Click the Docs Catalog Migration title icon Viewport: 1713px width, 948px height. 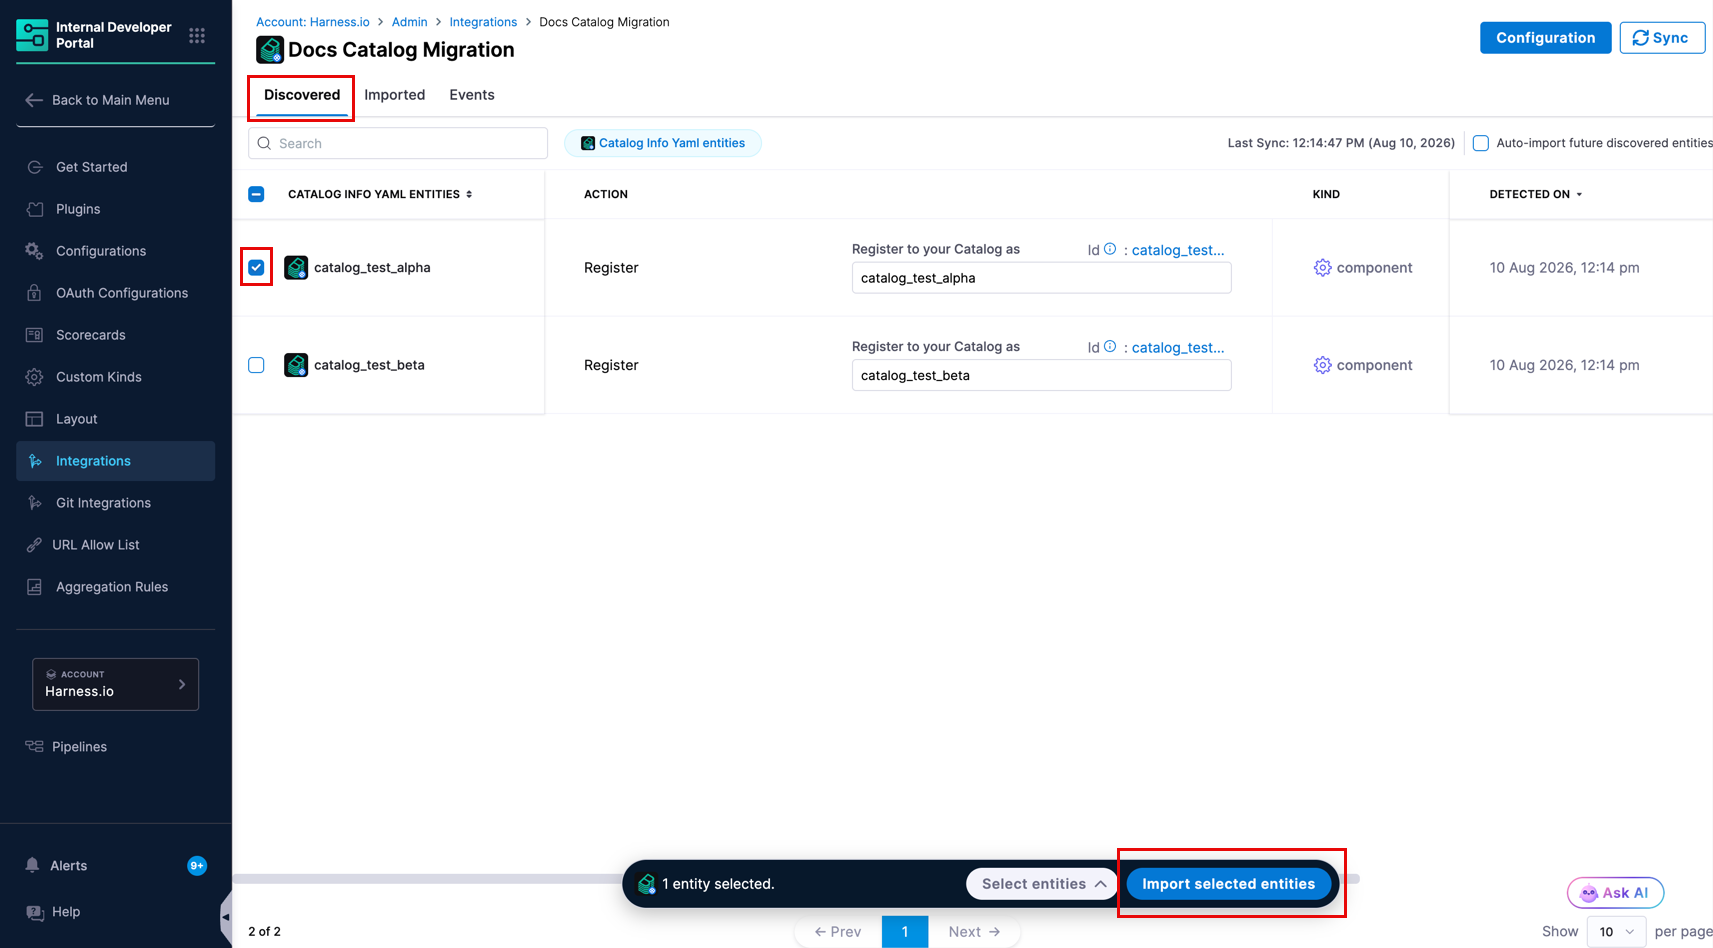click(x=270, y=50)
